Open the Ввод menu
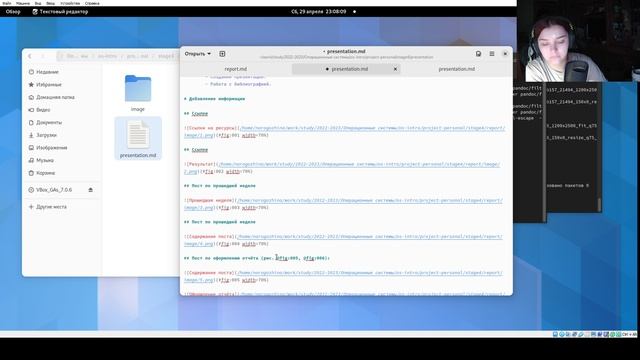640x360 pixels. [x=51, y=3]
